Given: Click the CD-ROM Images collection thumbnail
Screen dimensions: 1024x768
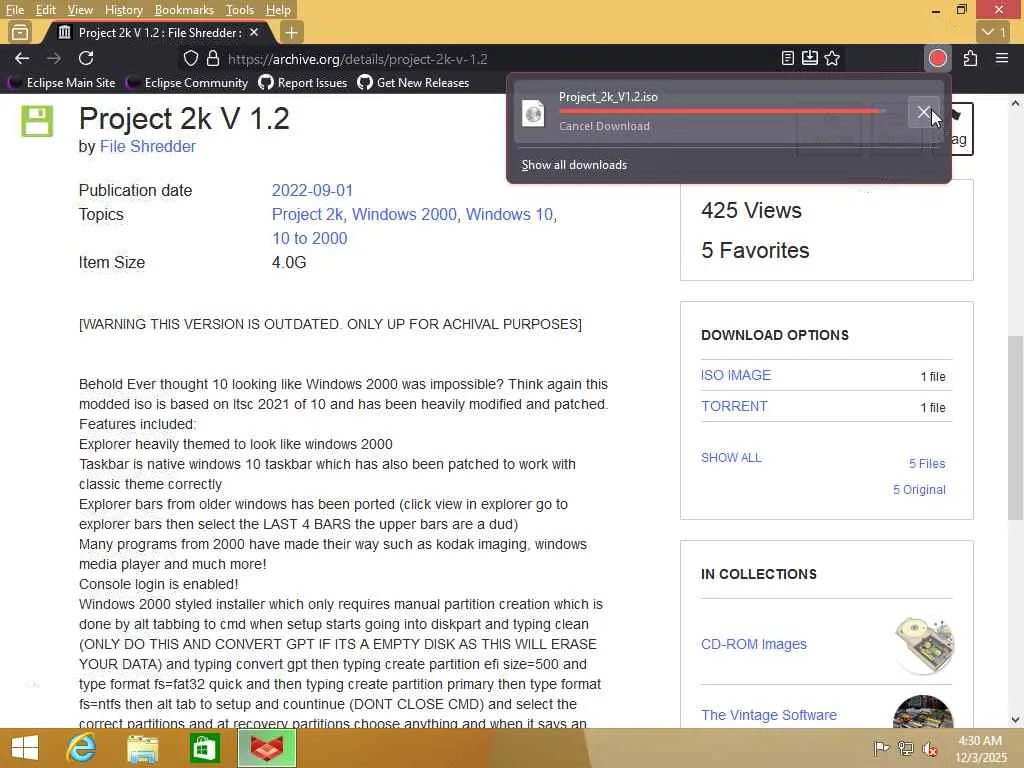Looking at the screenshot, I should [x=923, y=644].
